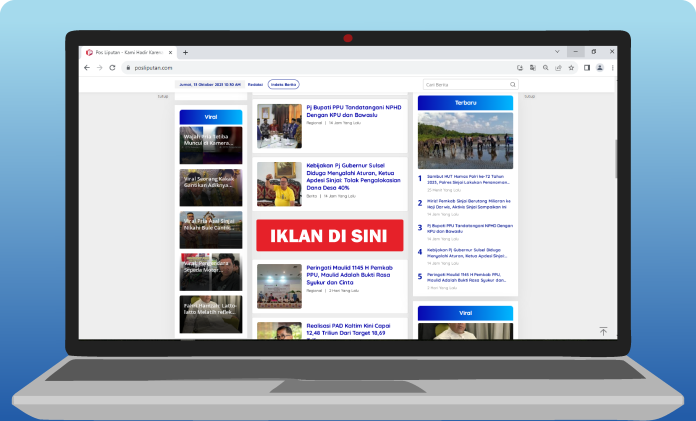Click the translate page icon

(x=533, y=68)
